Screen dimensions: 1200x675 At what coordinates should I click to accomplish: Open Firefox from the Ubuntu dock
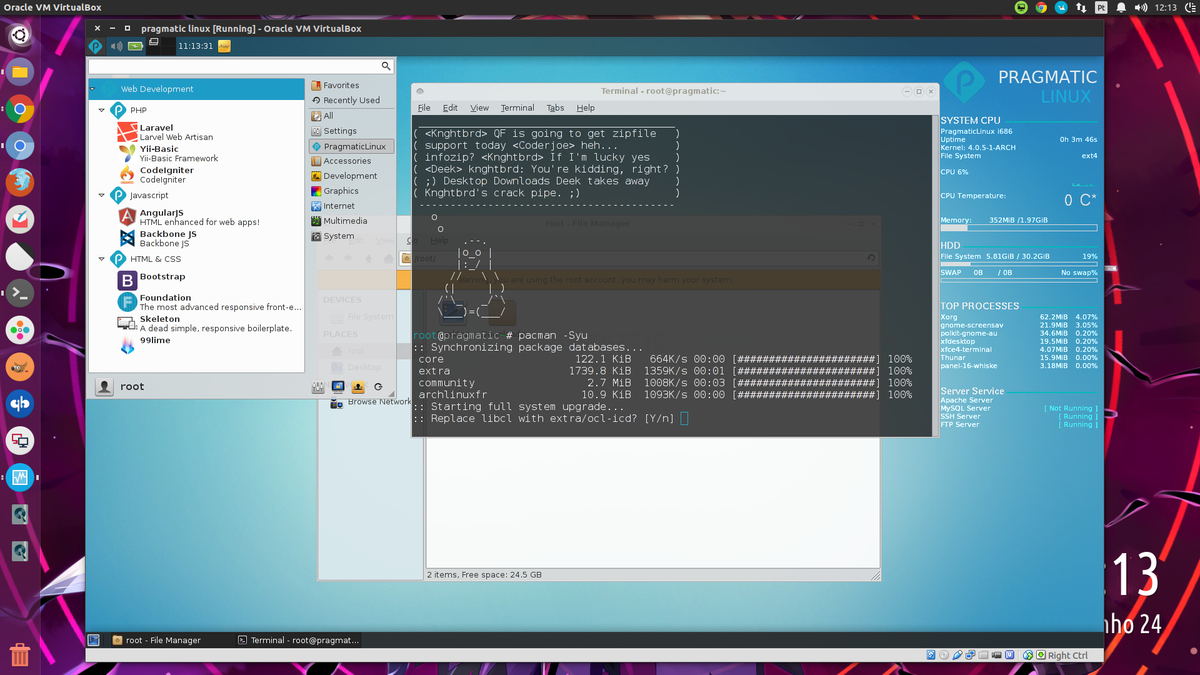tap(20, 183)
